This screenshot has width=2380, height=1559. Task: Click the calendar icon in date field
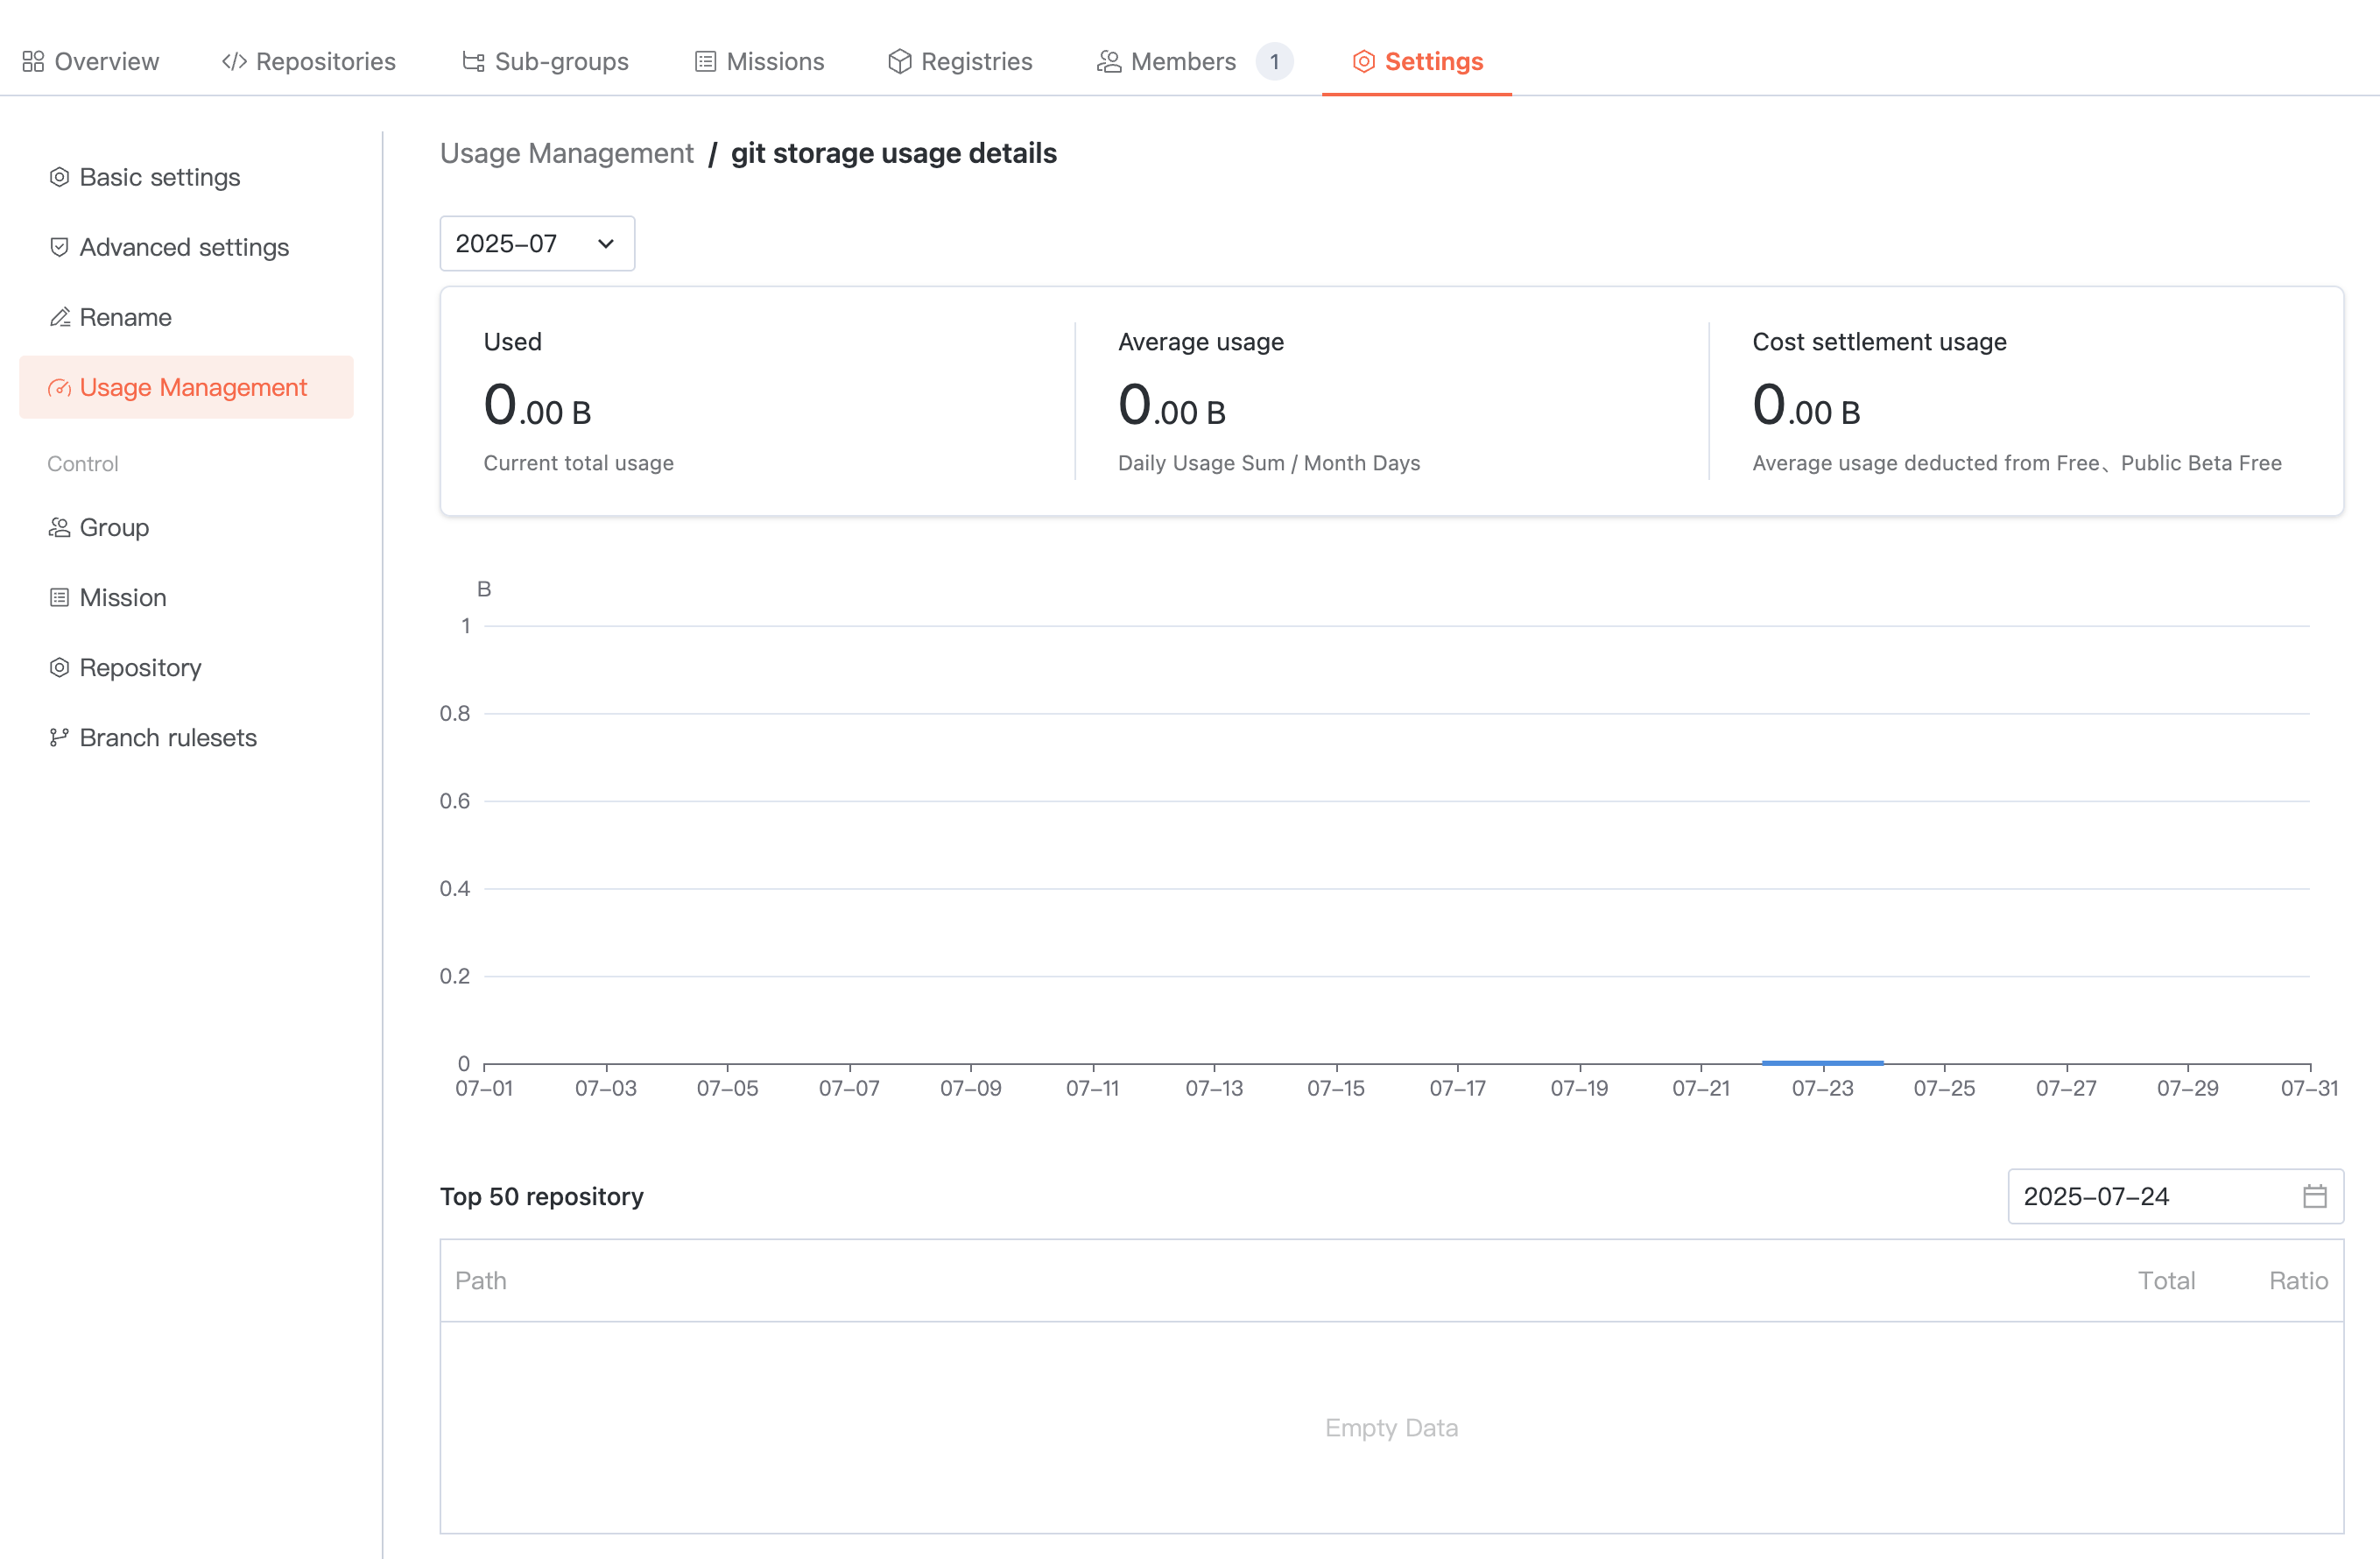click(2314, 1196)
